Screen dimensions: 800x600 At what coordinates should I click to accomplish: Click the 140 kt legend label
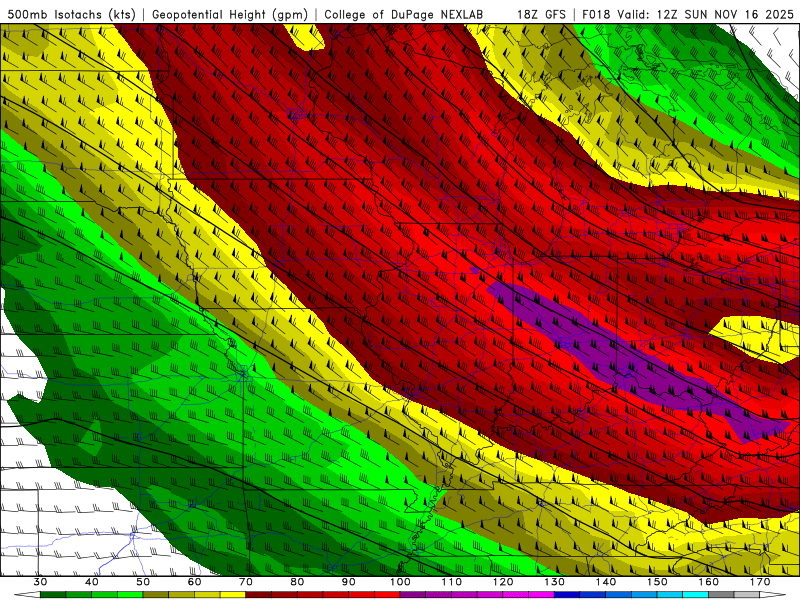click(606, 582)
